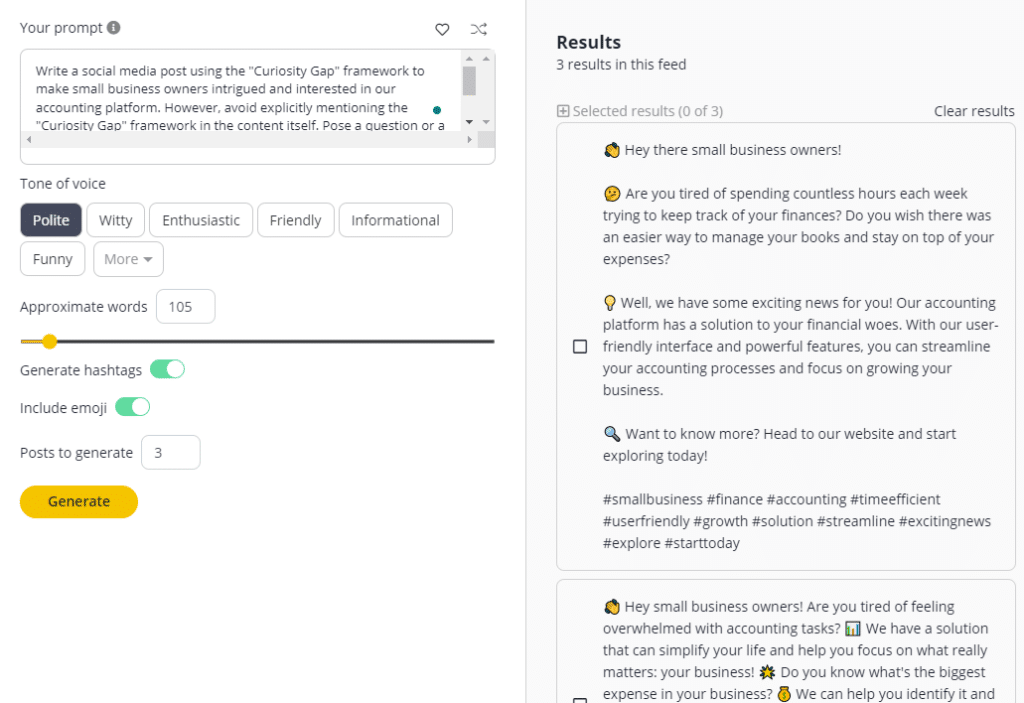Click the thinking face emoji in first post

pyautogui.click(x=612, y=194)
